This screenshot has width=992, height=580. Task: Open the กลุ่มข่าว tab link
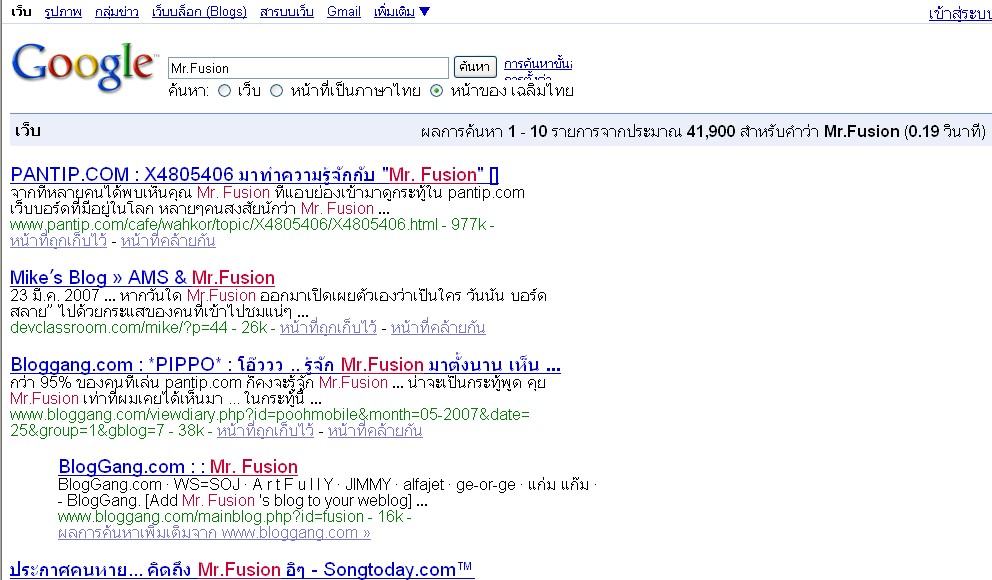click(116, 12)
